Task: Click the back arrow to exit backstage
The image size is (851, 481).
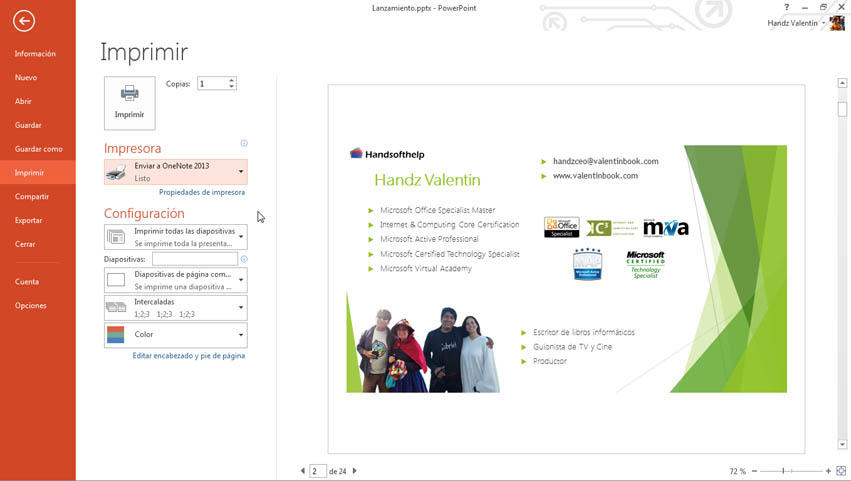Action: [24, 21]
